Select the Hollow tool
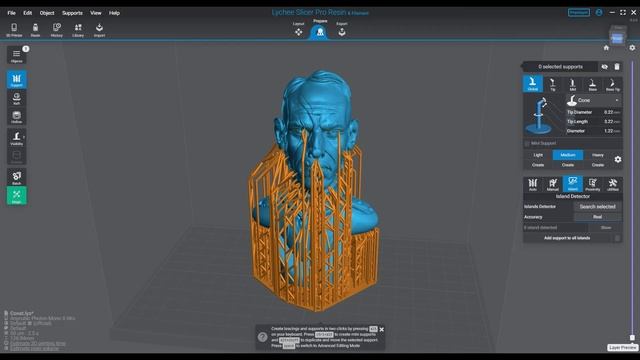 coord(17,117)
